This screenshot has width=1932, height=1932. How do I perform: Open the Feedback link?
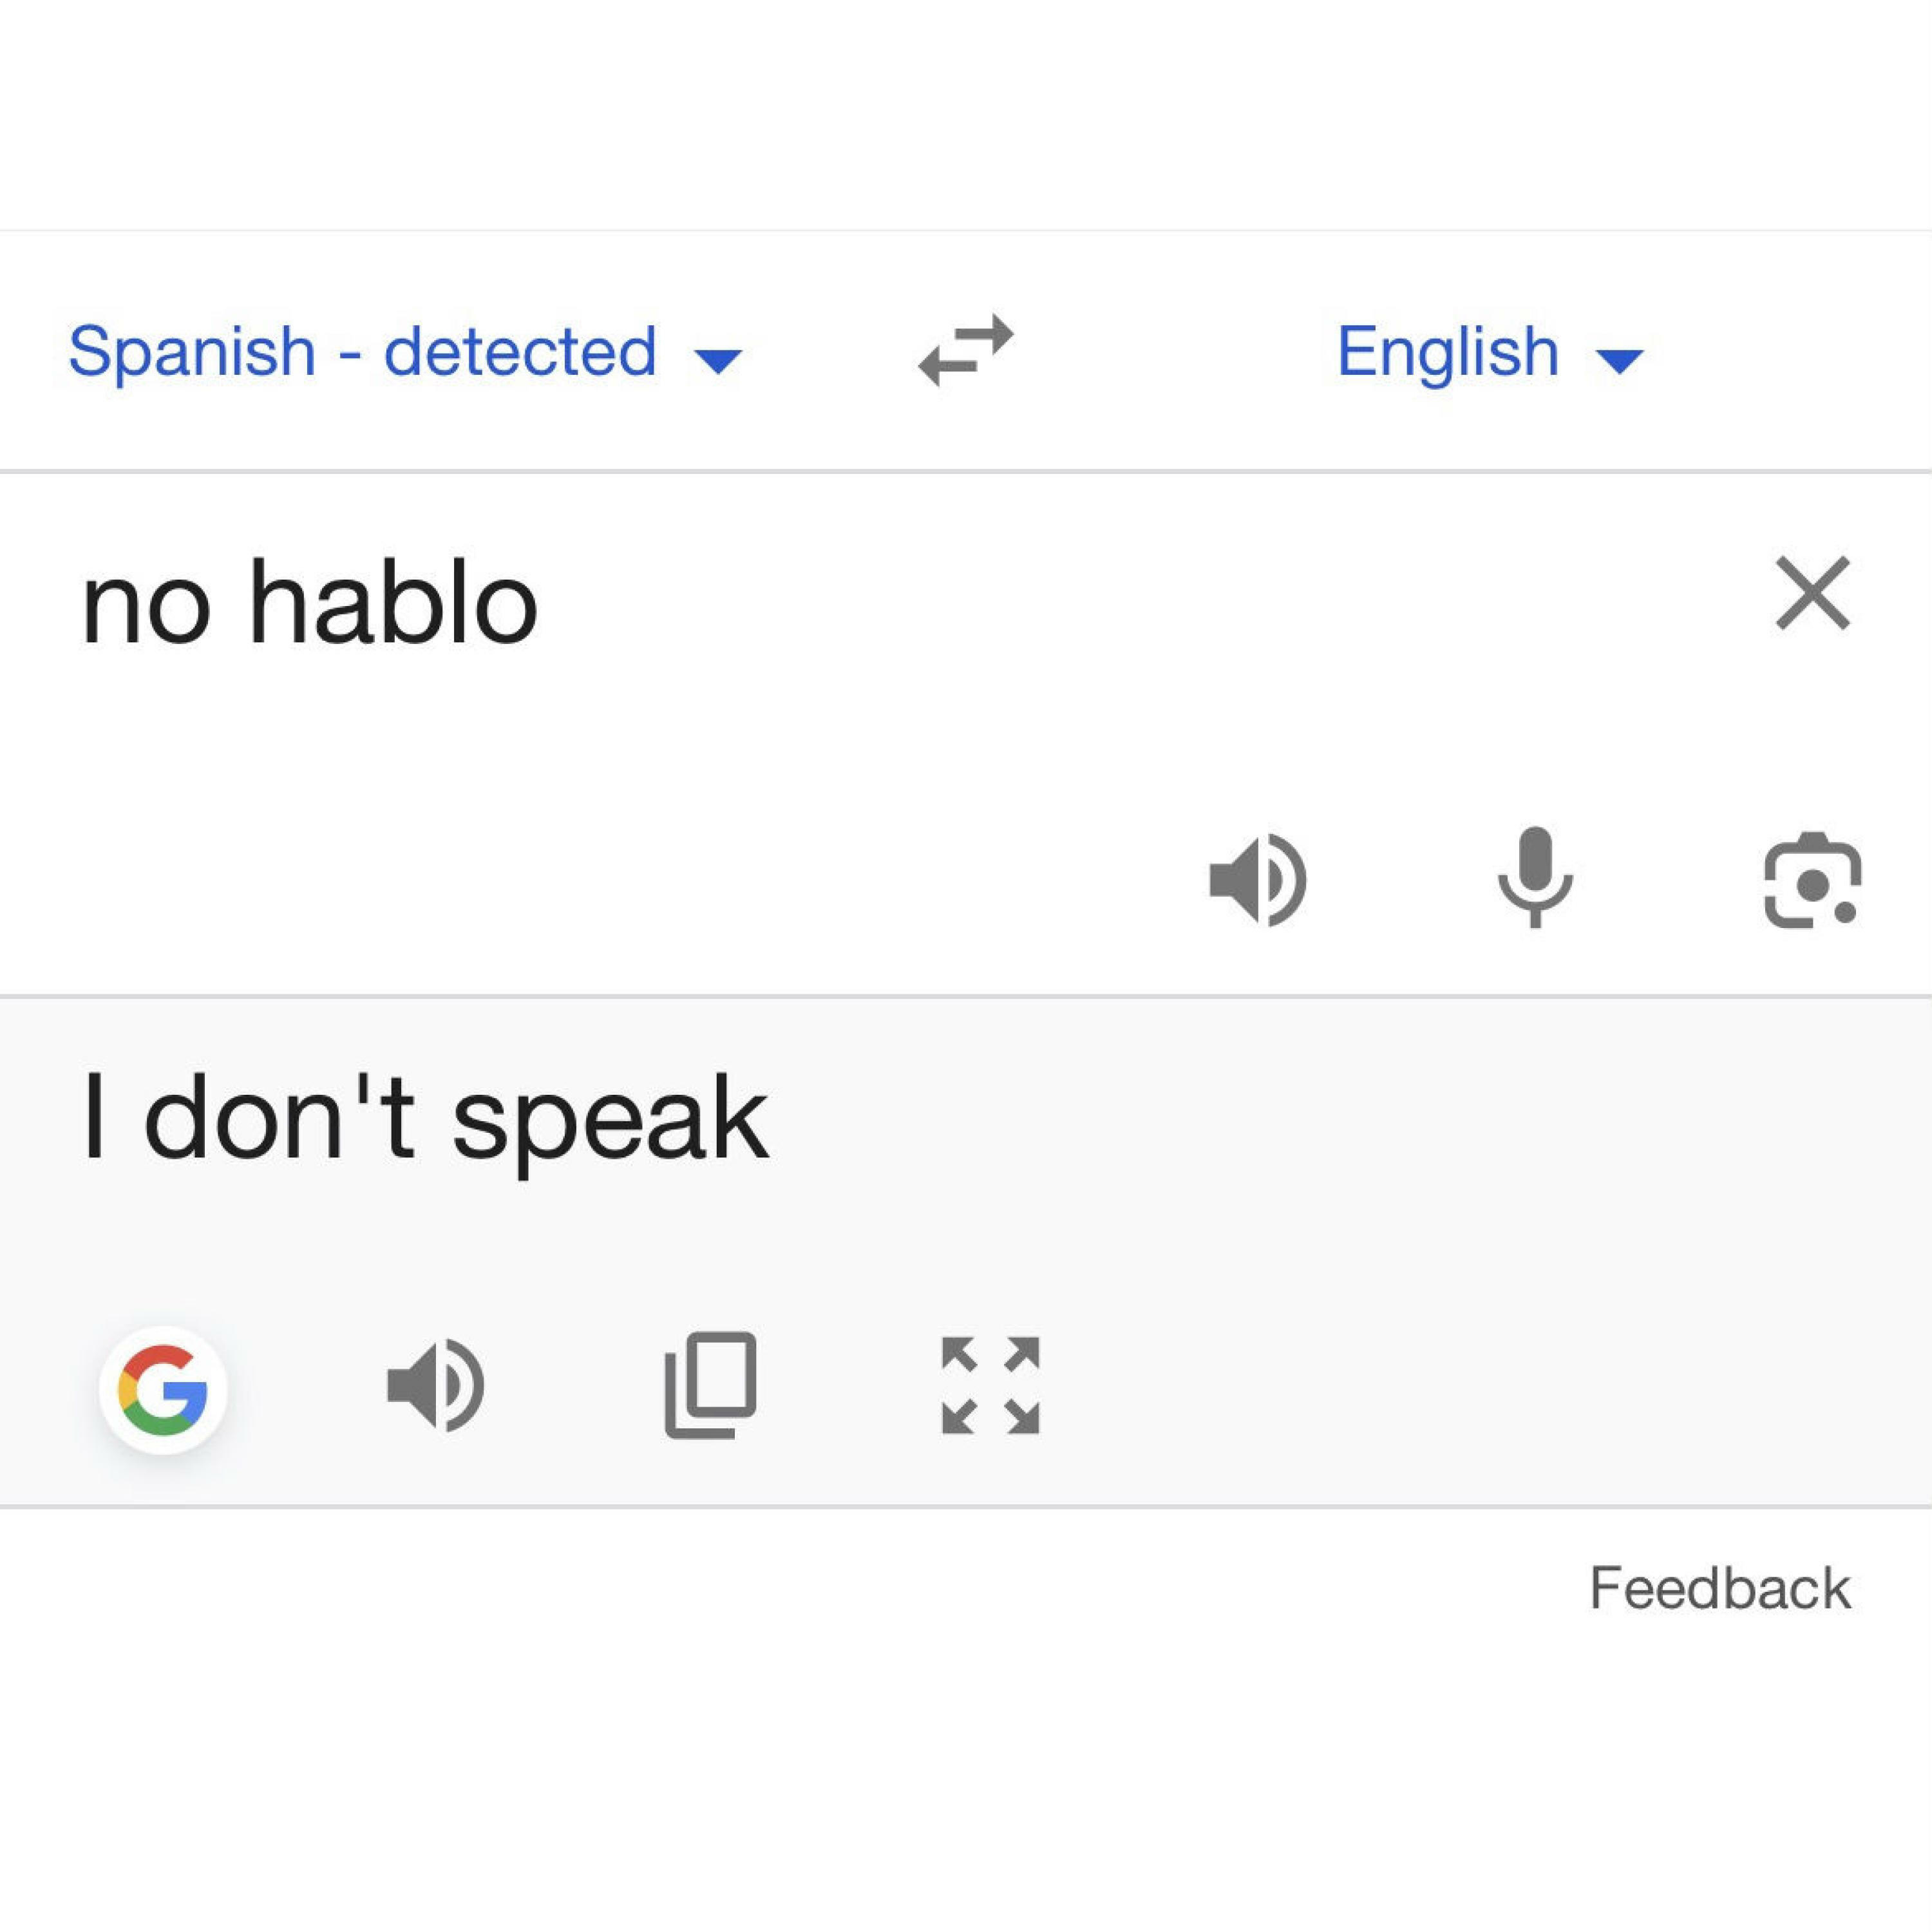tap(1720, 1589)
